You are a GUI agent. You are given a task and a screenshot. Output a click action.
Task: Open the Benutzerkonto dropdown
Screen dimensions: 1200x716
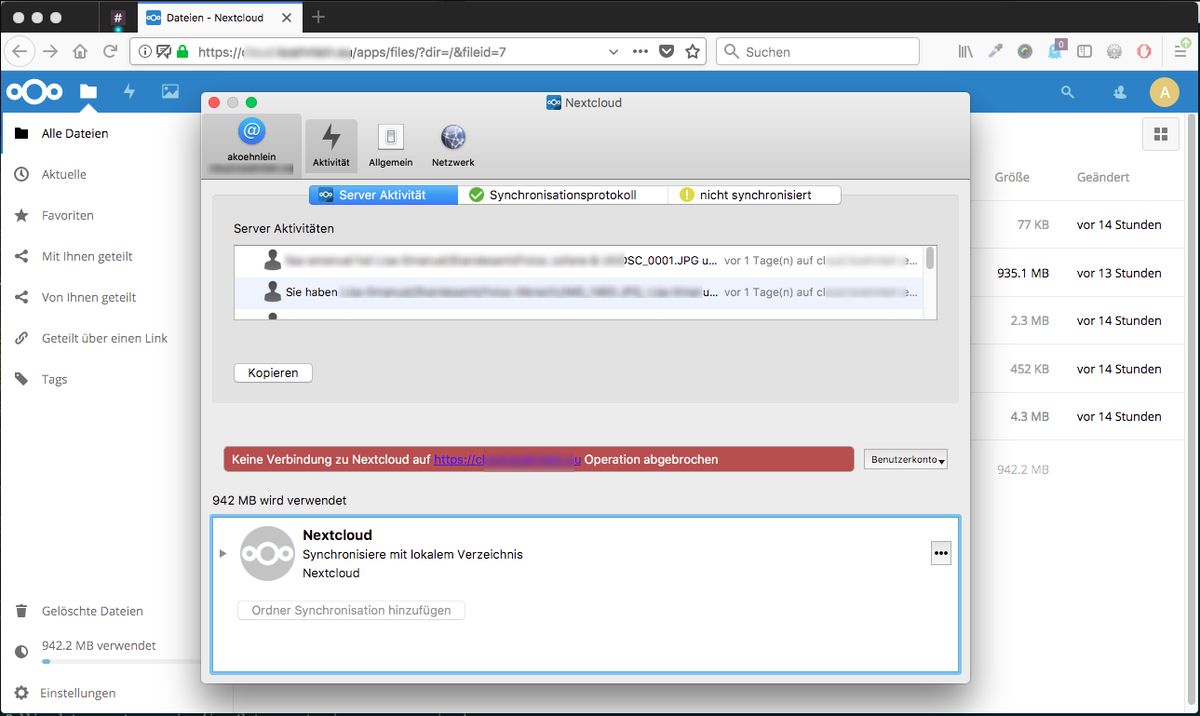click(x=905, y=460)
